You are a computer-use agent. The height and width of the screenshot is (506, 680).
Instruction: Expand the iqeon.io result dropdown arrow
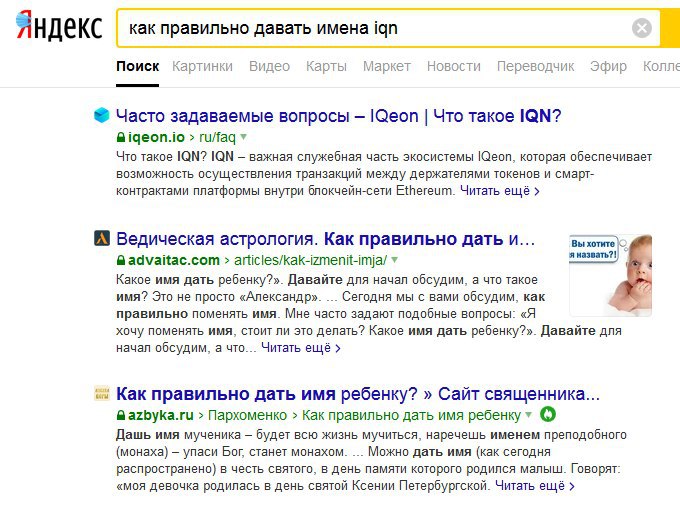click(x=243, y=137)
